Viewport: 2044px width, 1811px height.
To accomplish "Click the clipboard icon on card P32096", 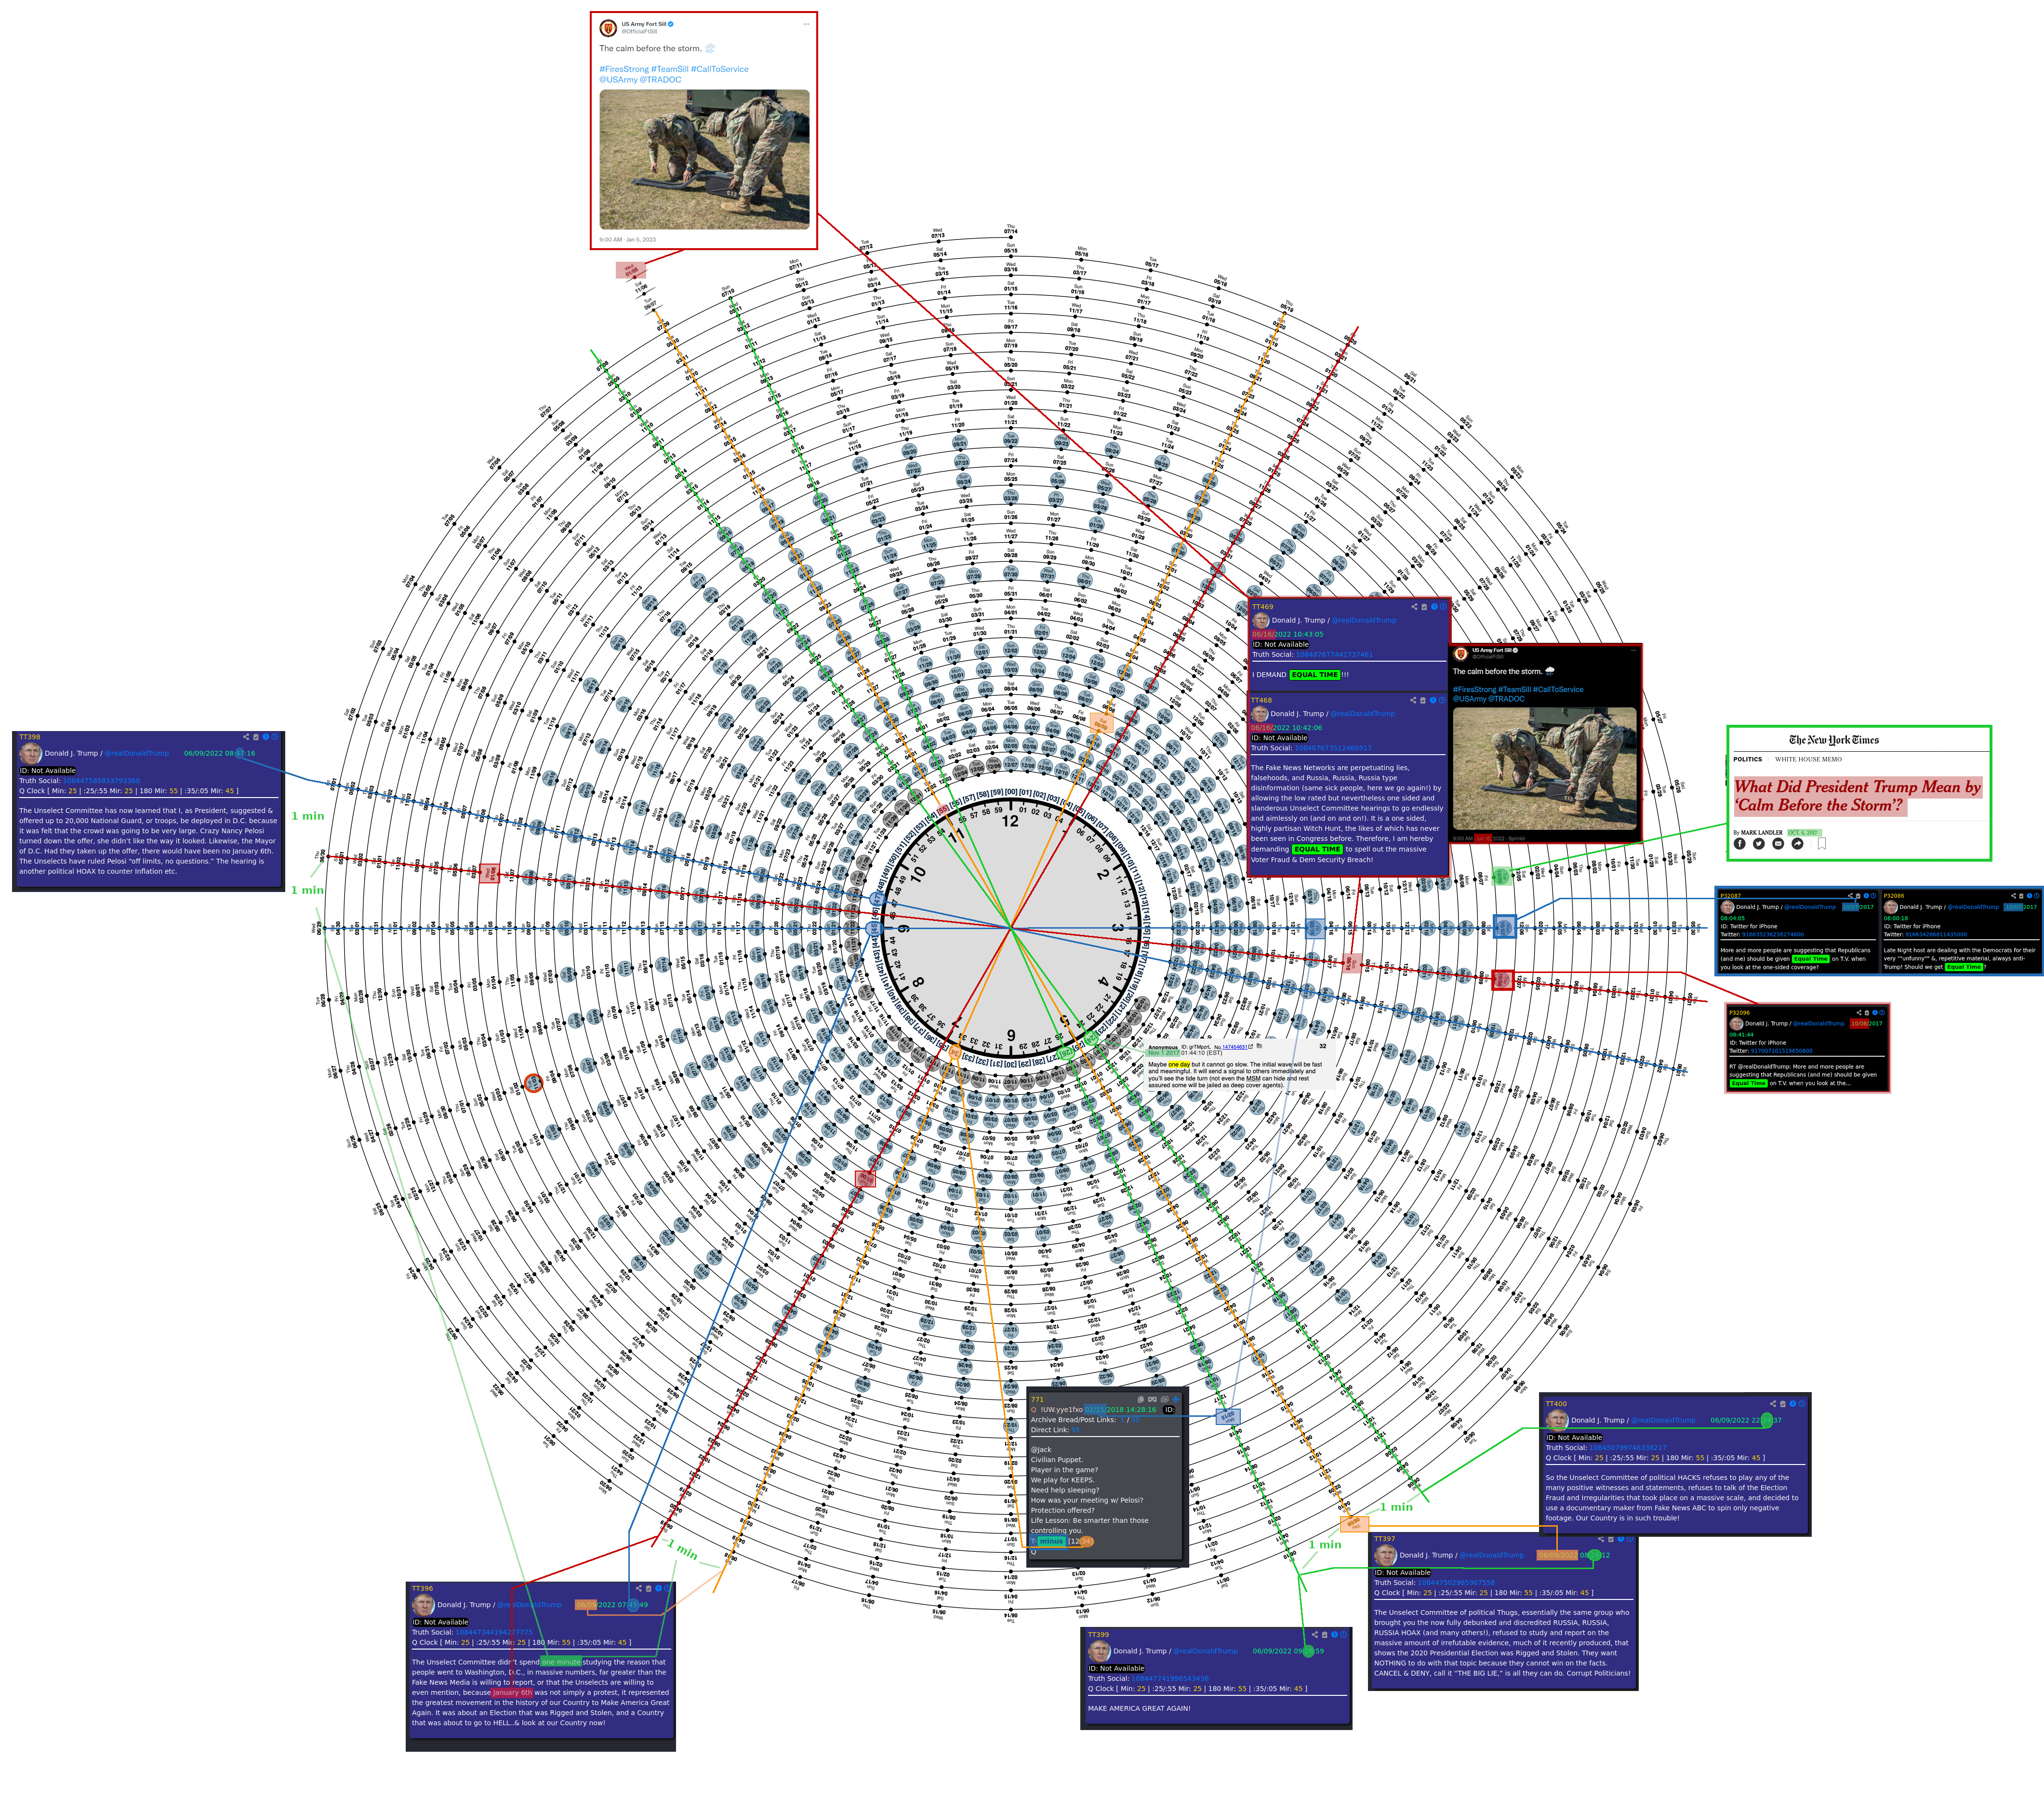I will click(1867, 1013).
